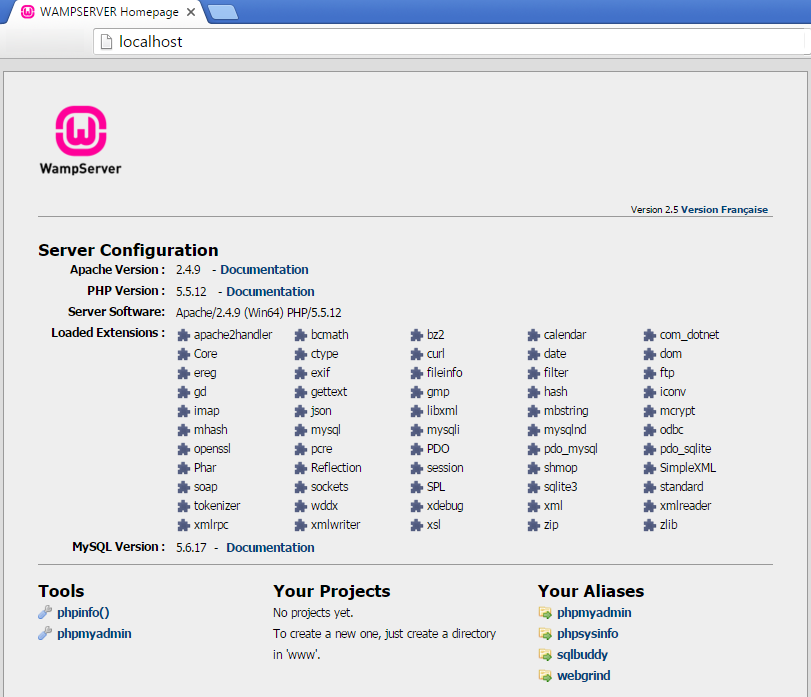
Task: Click the puzzle icon beside SimpleXML
Action: [x=650, y=468]
